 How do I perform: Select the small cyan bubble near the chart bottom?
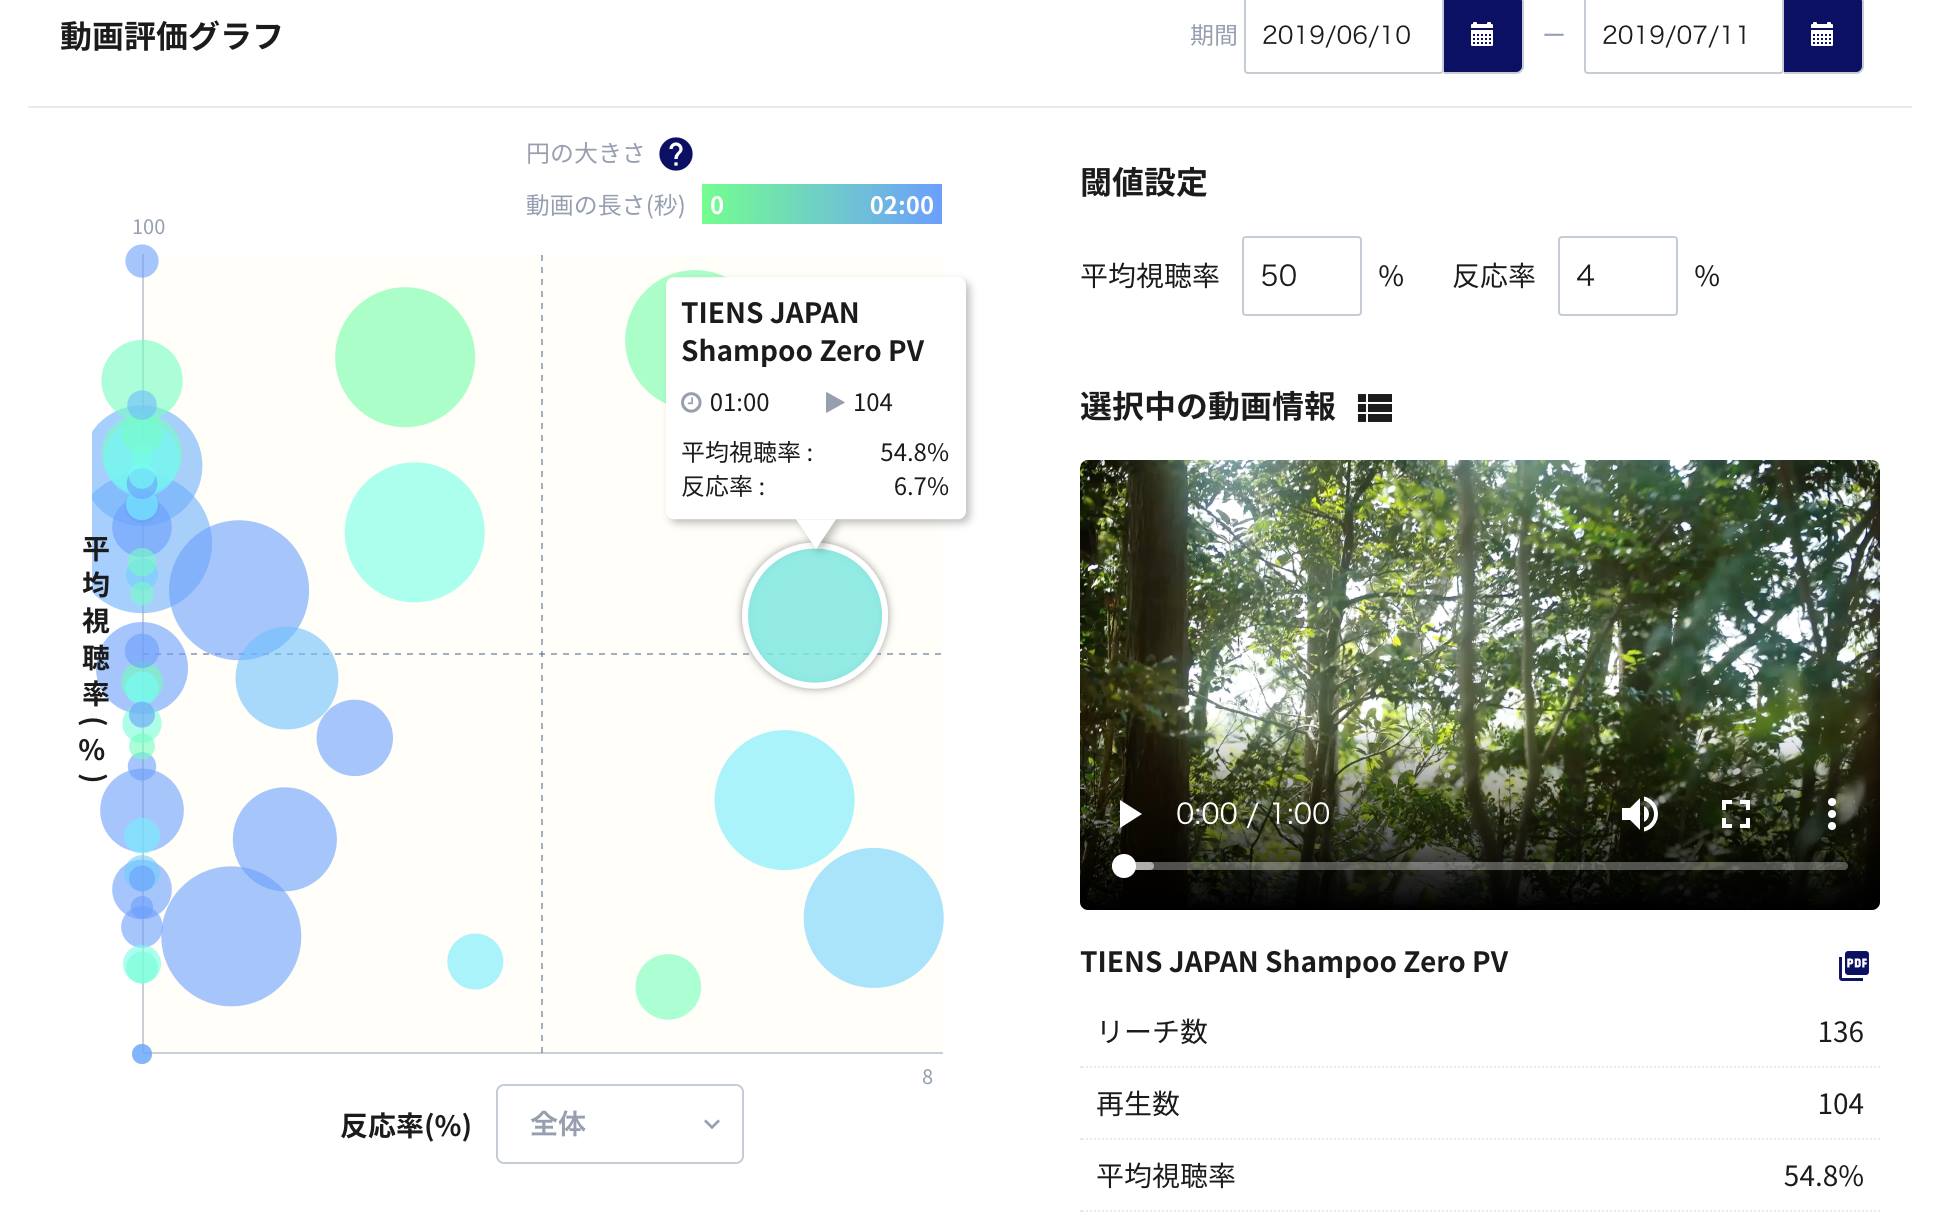tap(475, 961)
